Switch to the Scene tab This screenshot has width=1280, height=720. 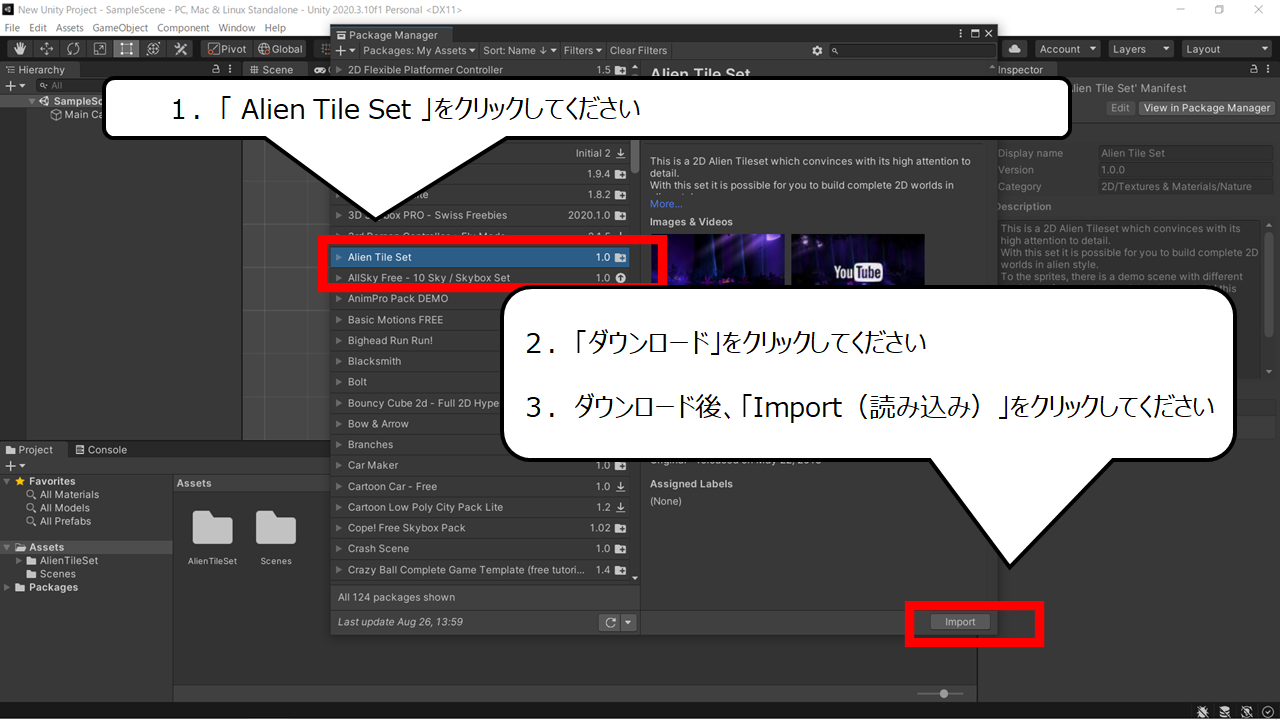coord(271,70)
